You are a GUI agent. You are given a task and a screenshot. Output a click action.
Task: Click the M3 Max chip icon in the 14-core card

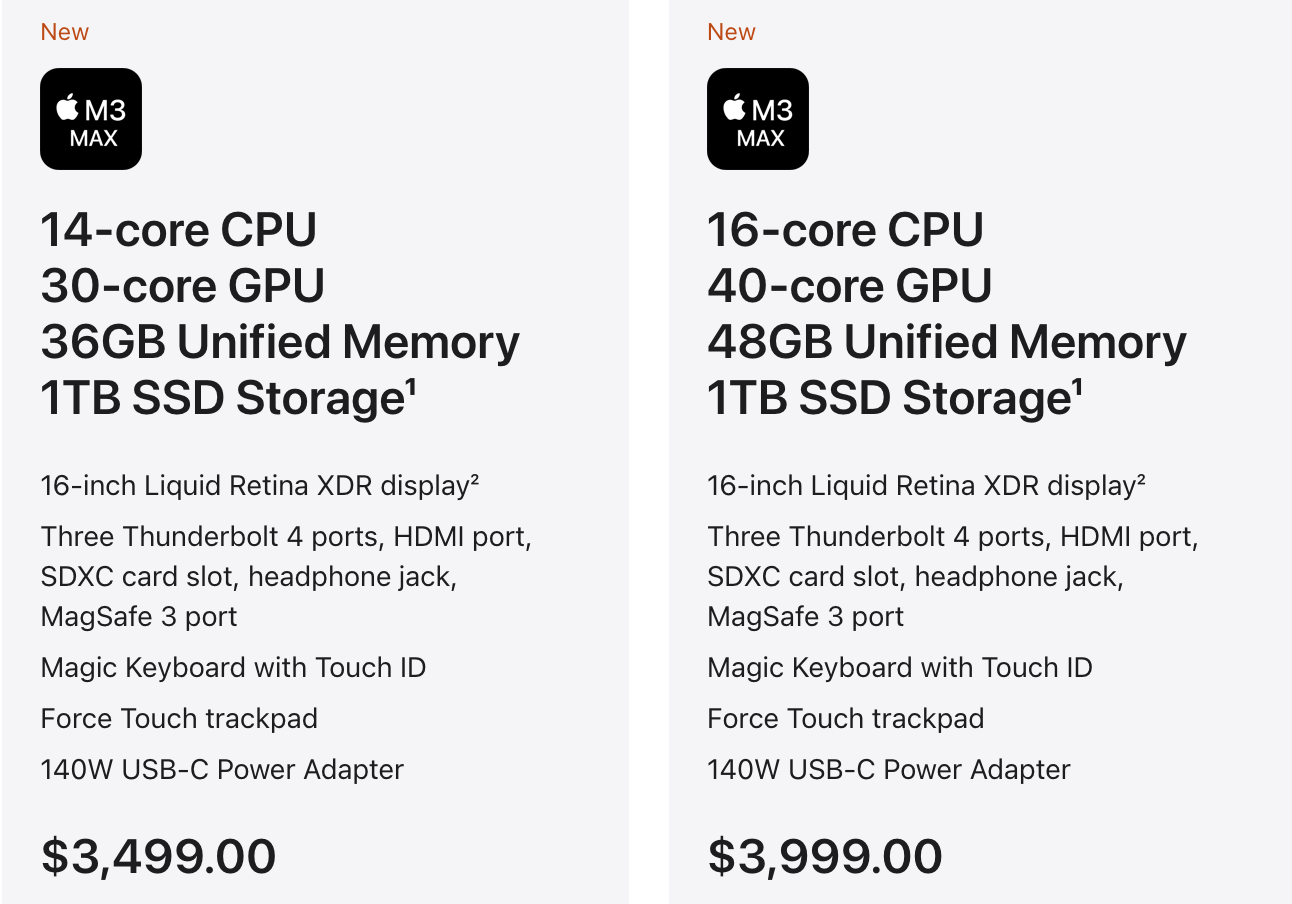(x=91, y=119)
